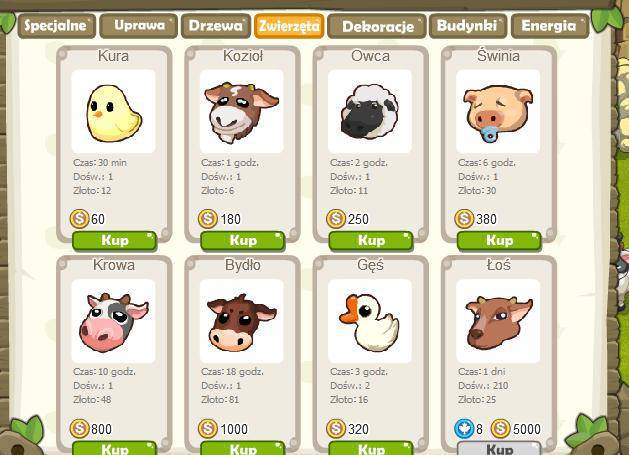Click the grey Kup button under Łoś

(499, 449)
